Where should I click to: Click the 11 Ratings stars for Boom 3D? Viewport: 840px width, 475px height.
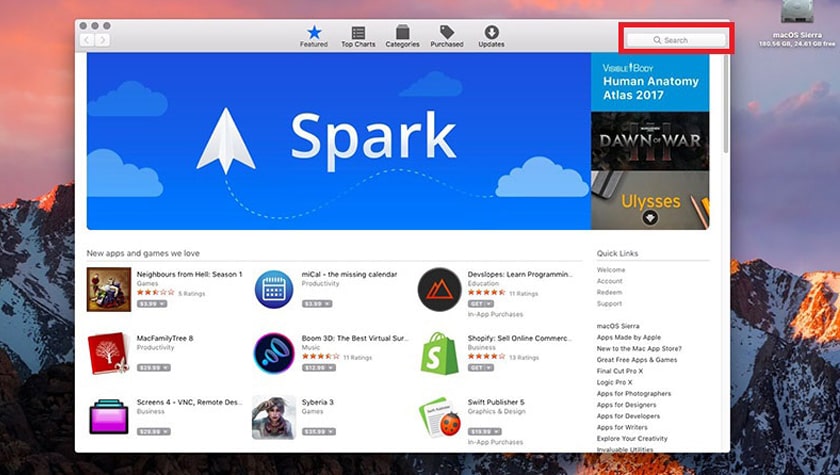click(x=320, y=357)
